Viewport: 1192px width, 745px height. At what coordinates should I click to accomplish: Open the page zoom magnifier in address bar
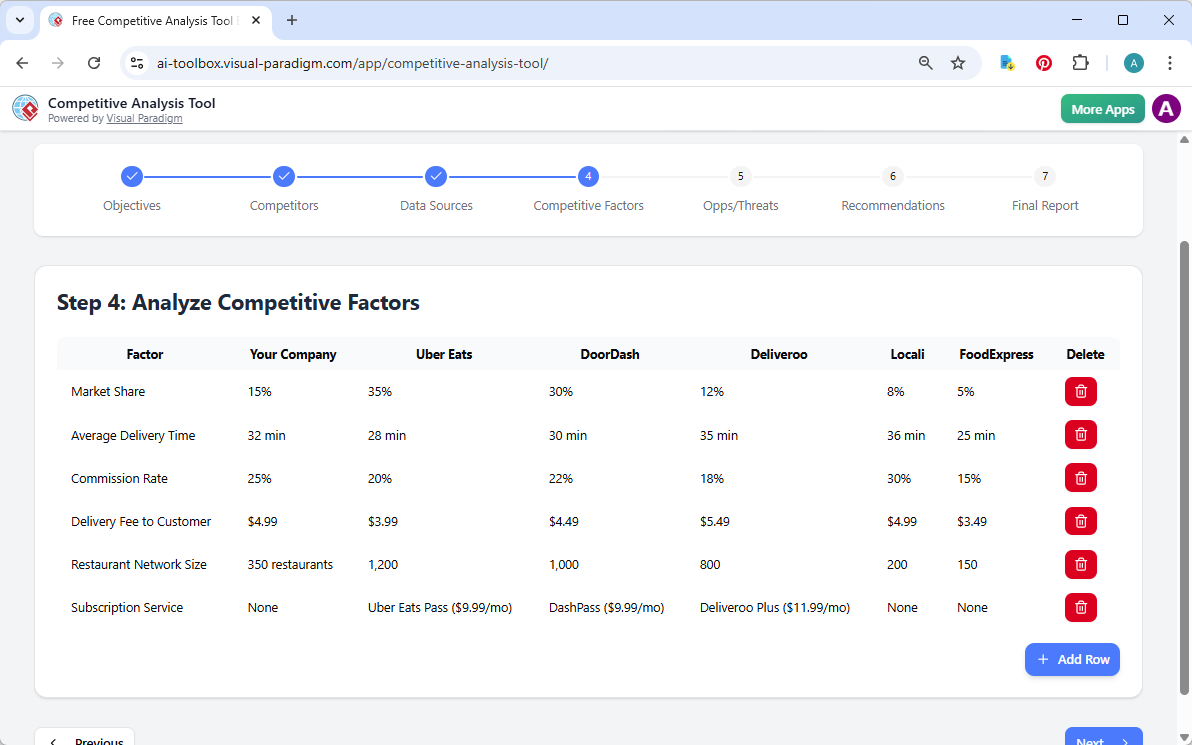coord(925,62)
